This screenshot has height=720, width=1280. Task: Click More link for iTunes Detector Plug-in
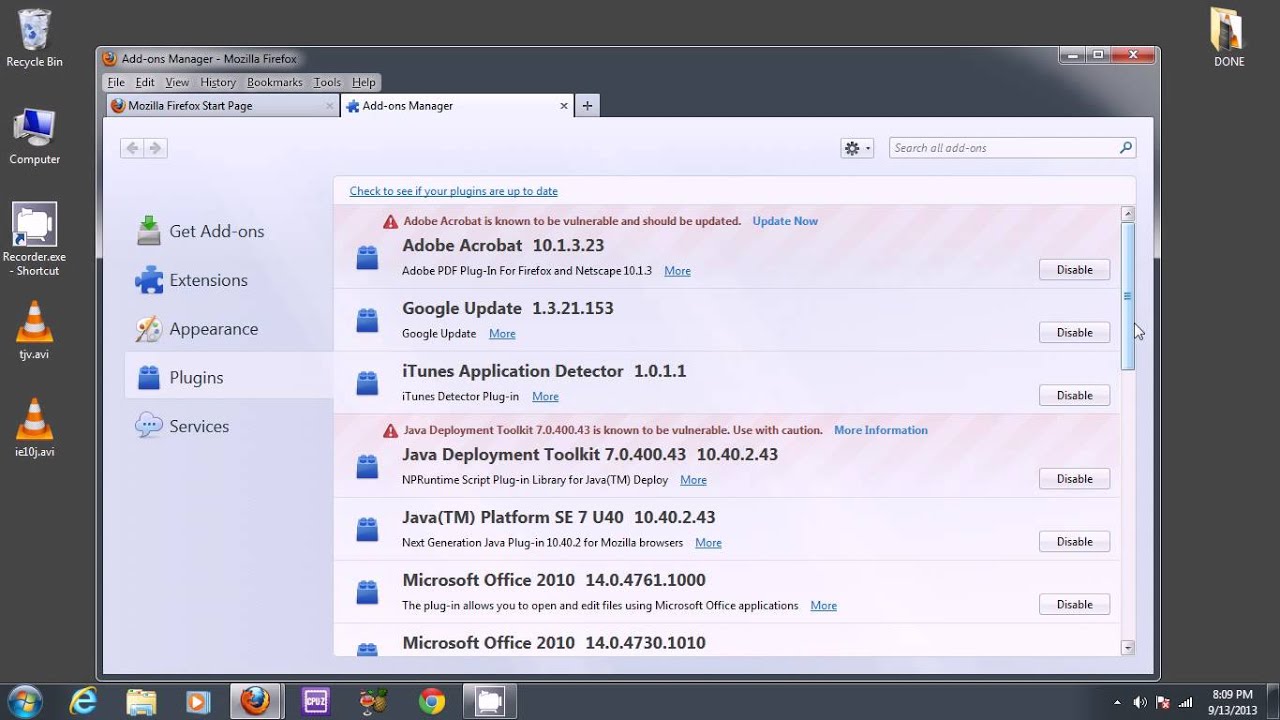coord(545,397)
